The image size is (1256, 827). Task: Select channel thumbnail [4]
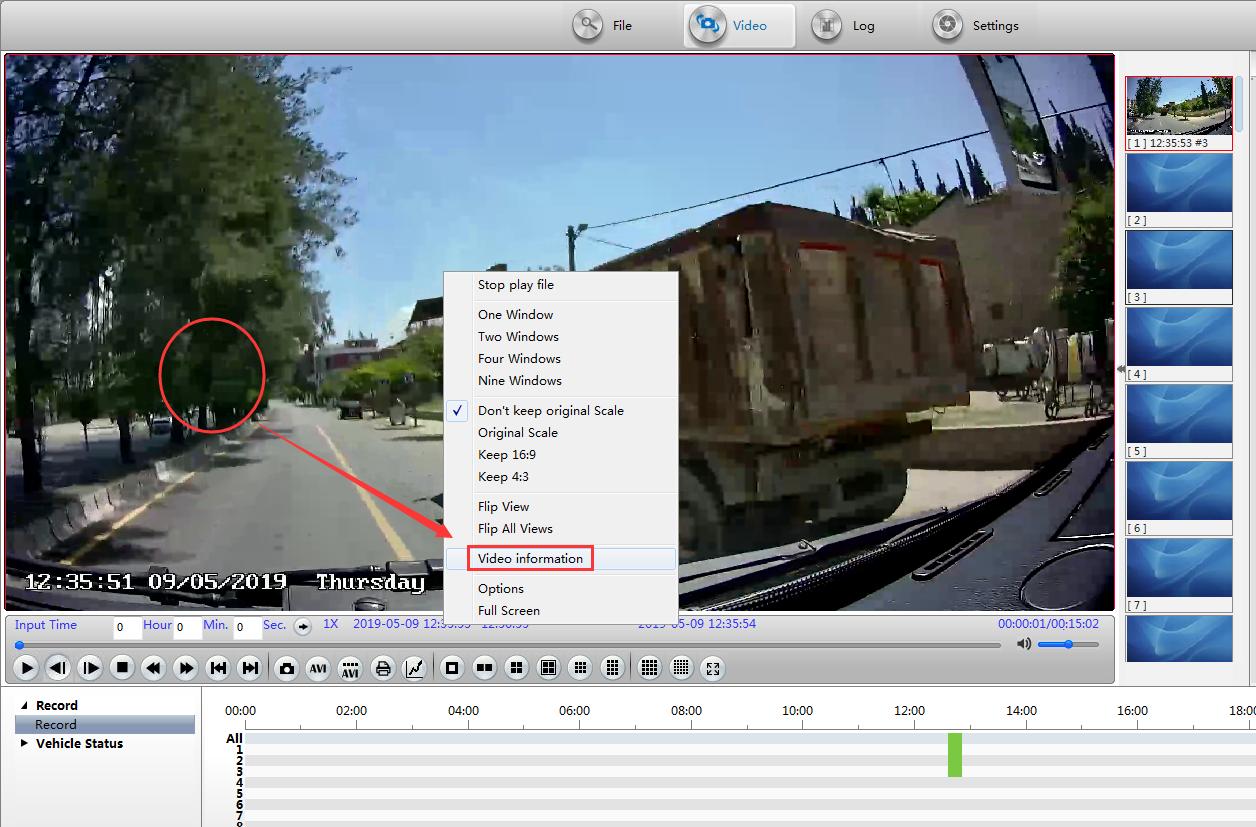coord(1179,344)
